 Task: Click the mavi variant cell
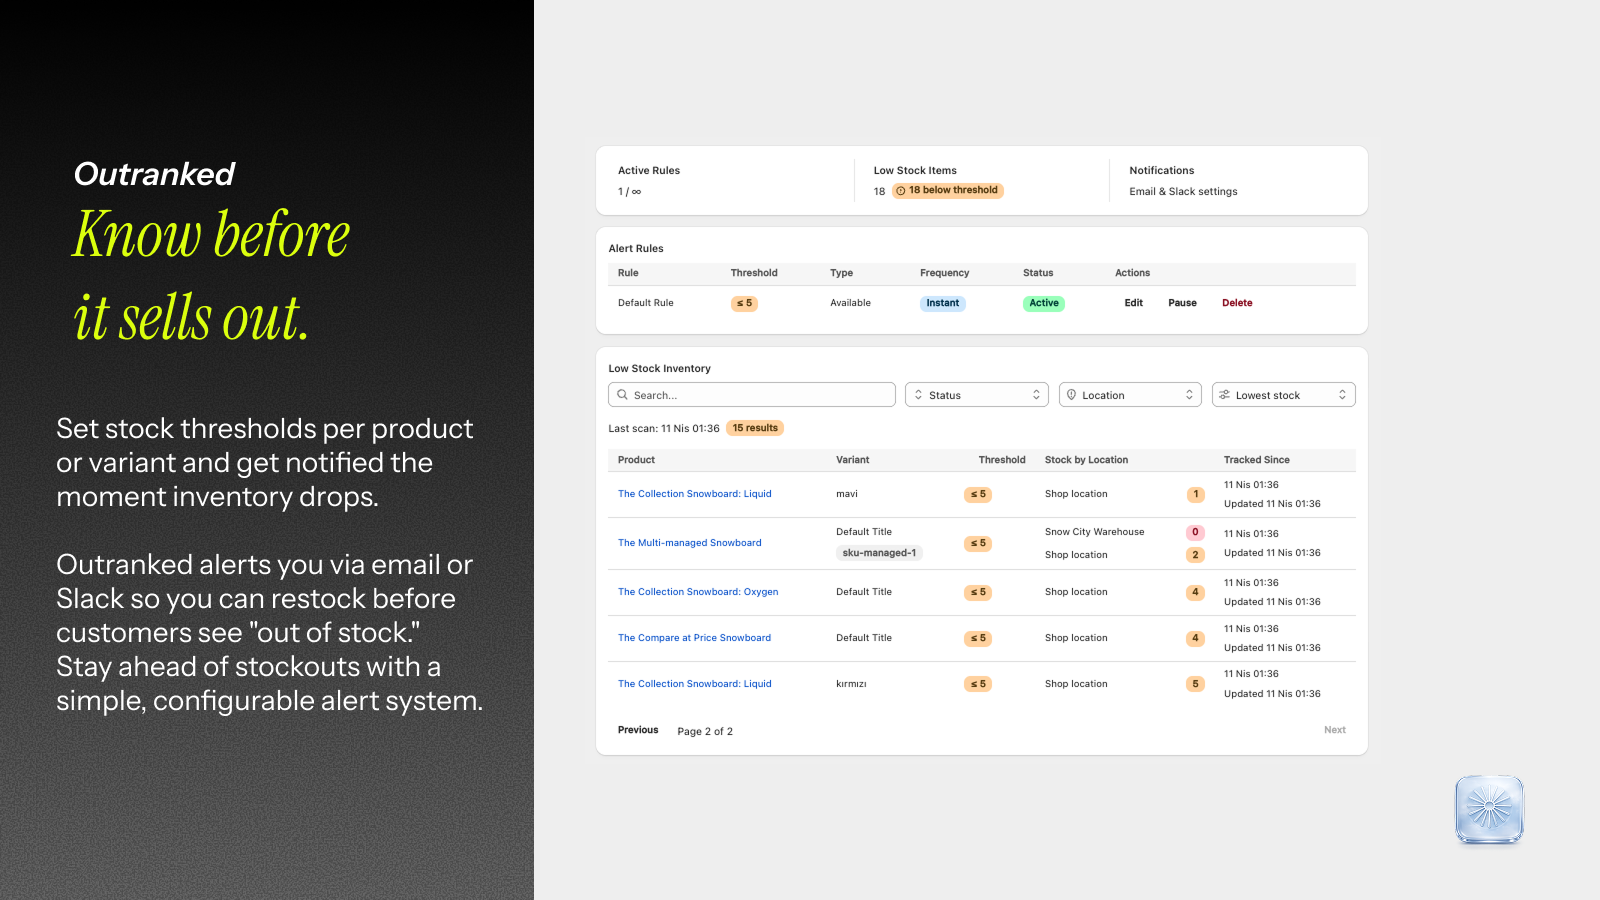click(x=847, y=494)
